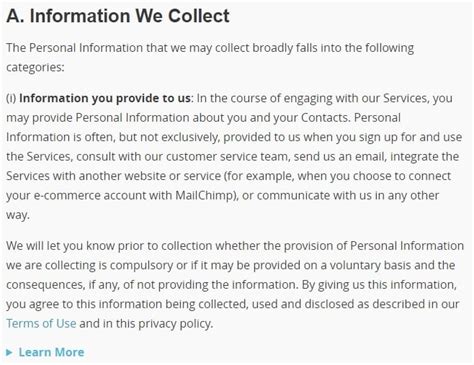This screenshot has height=365, width=474.
Task: Click the word 'categories:' in the intro
Action: coord(35,67)
